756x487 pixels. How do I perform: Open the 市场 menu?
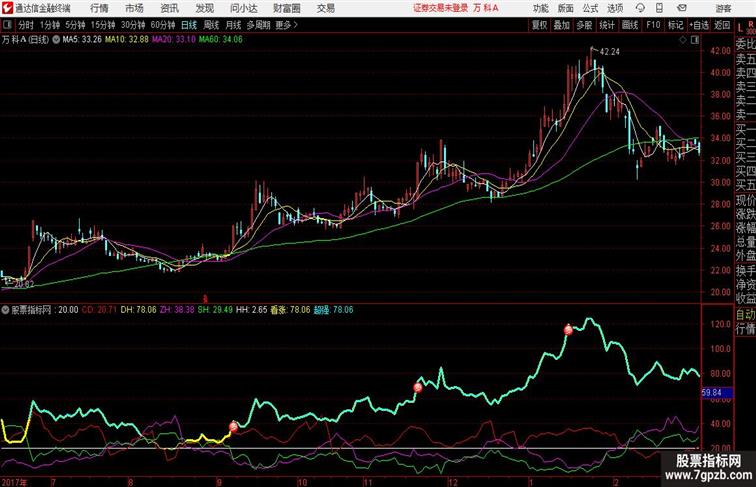tap(134, 8)
